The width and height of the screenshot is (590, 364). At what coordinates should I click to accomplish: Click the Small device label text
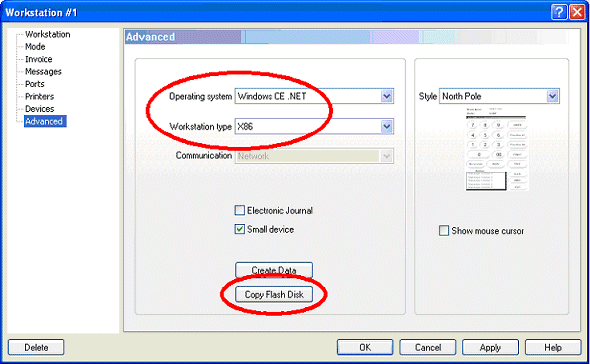(x=271, y=229)
